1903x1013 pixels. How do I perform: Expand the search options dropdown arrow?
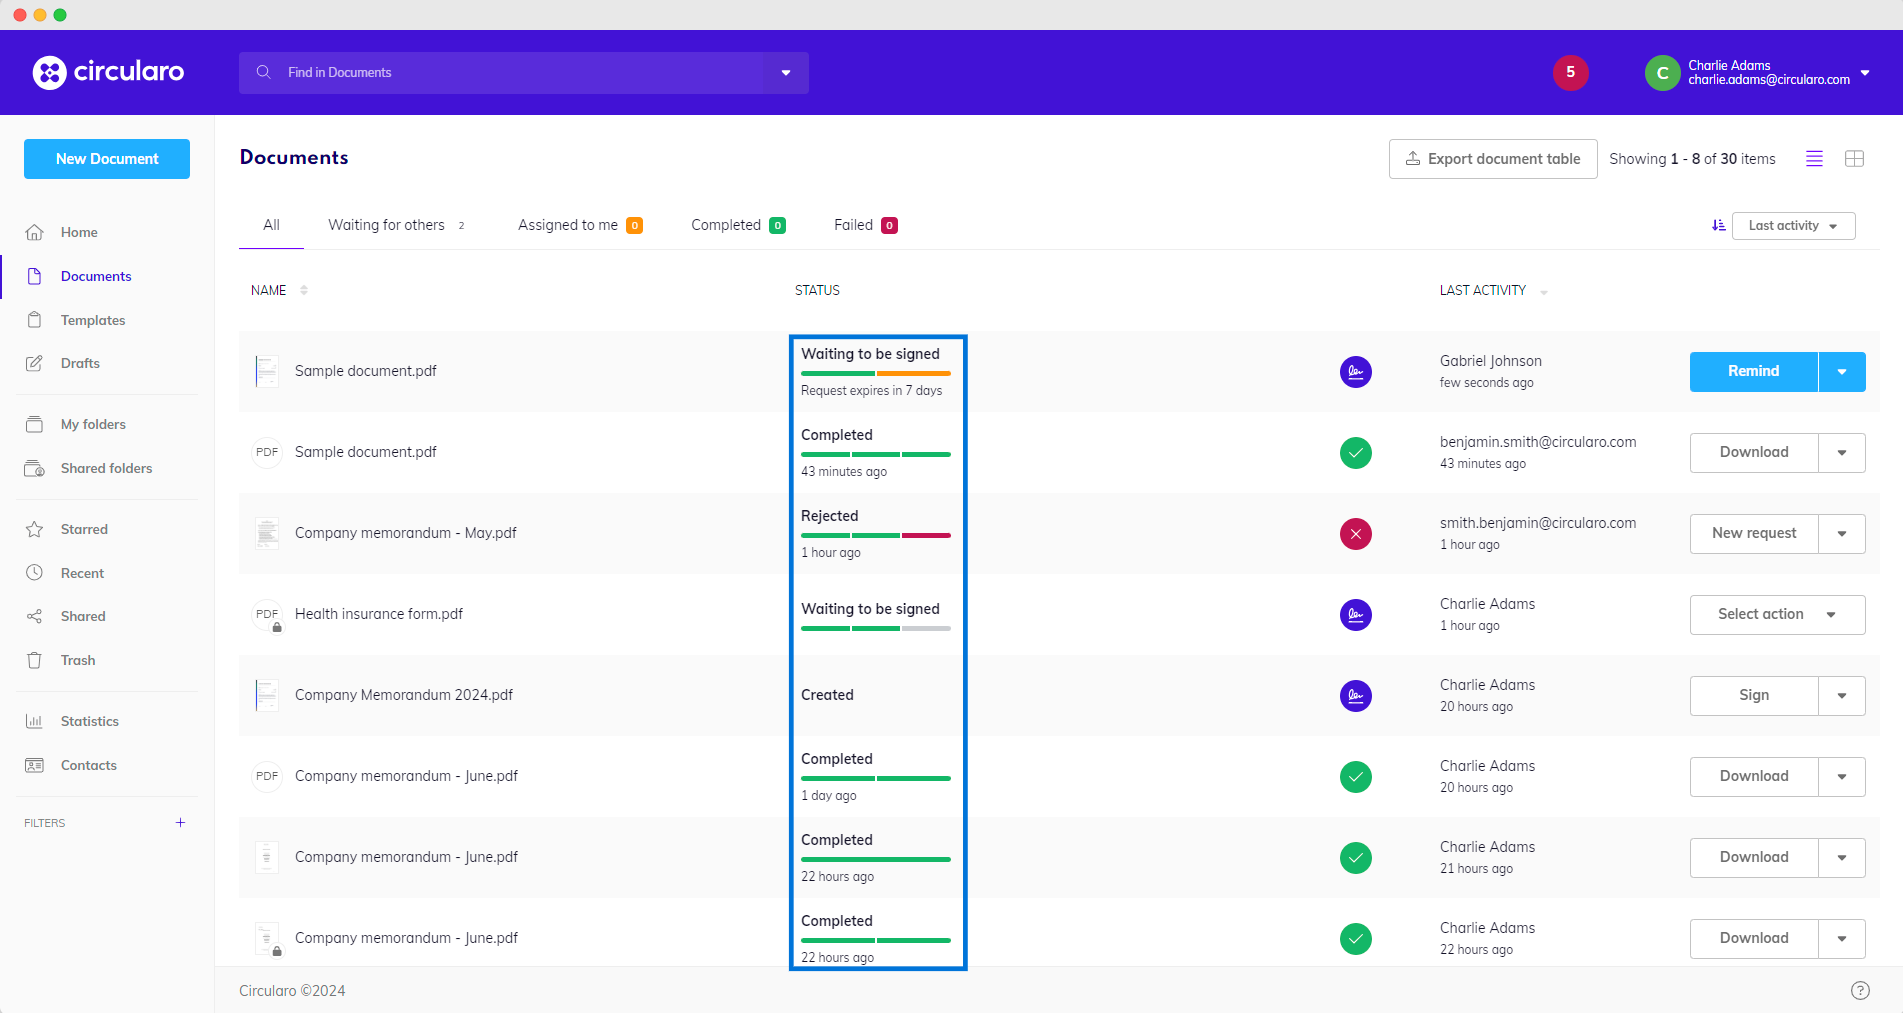coord(786,73)
